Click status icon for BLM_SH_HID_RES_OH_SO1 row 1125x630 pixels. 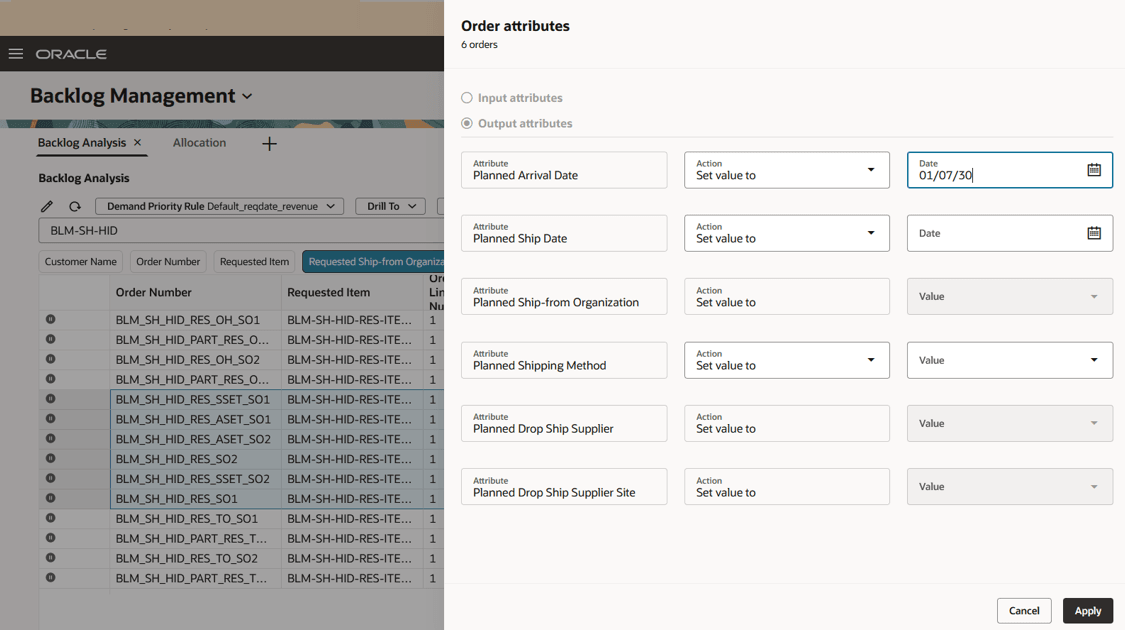50,319
